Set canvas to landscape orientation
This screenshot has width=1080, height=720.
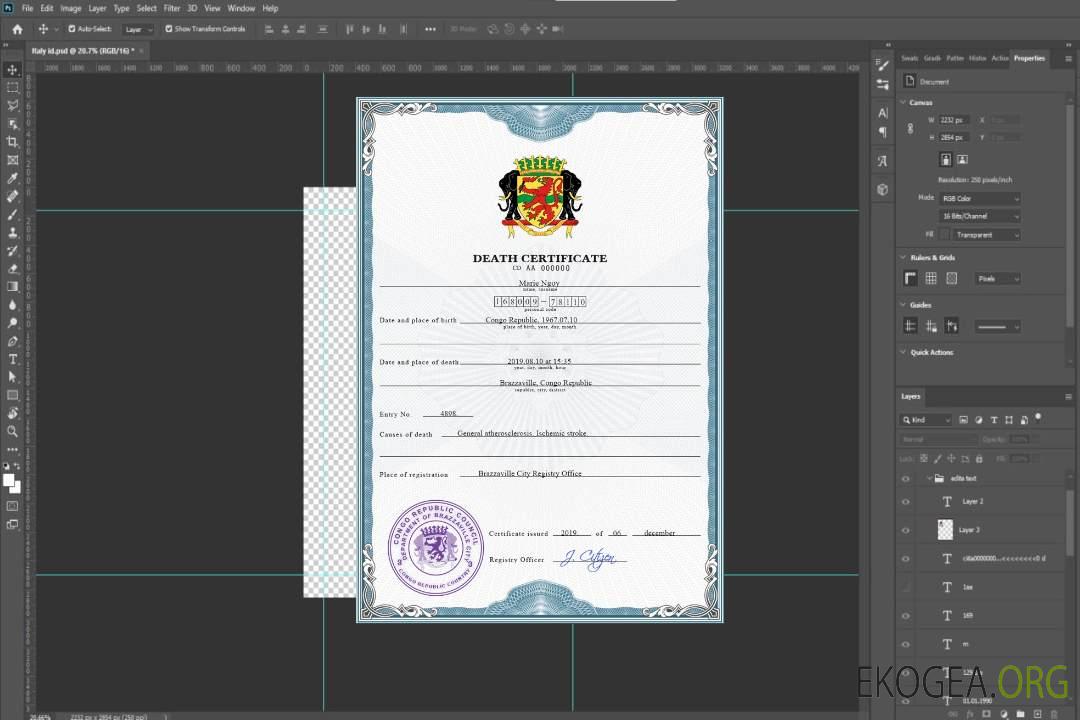pos(963,160)
